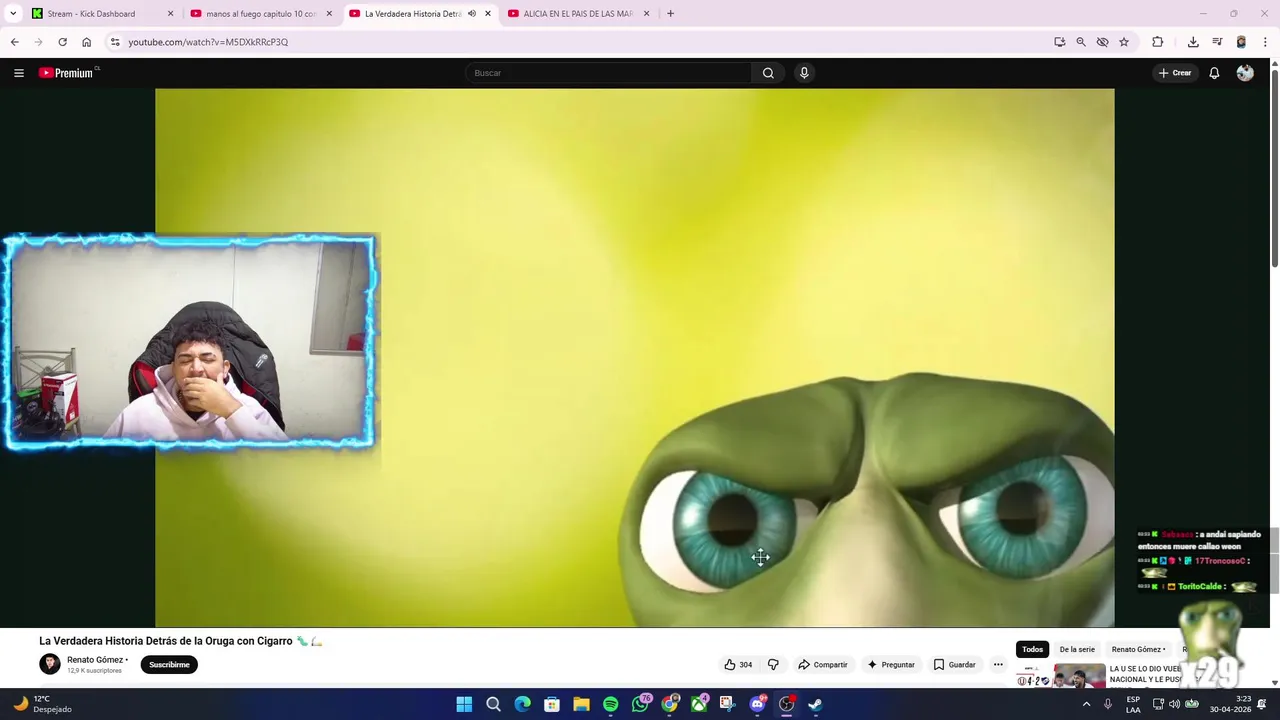Open weather widget 12°C Despejado
The height and width of the screenshot is (720, 1280).
coord(43,704)
